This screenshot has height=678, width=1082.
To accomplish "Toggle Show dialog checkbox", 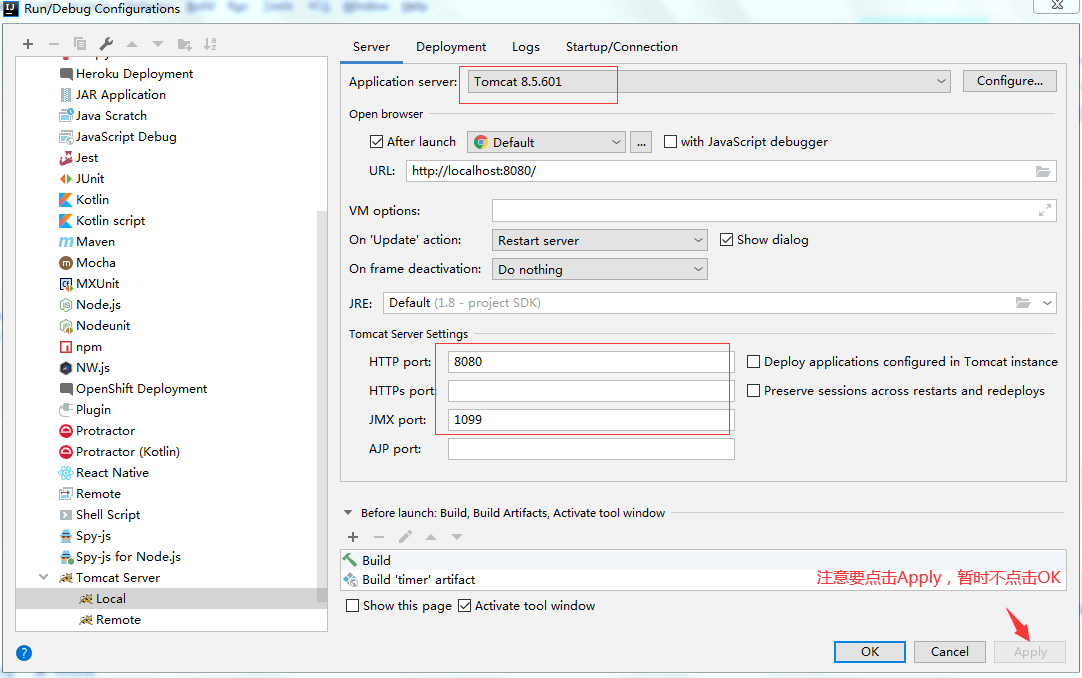I will (726, 239).
